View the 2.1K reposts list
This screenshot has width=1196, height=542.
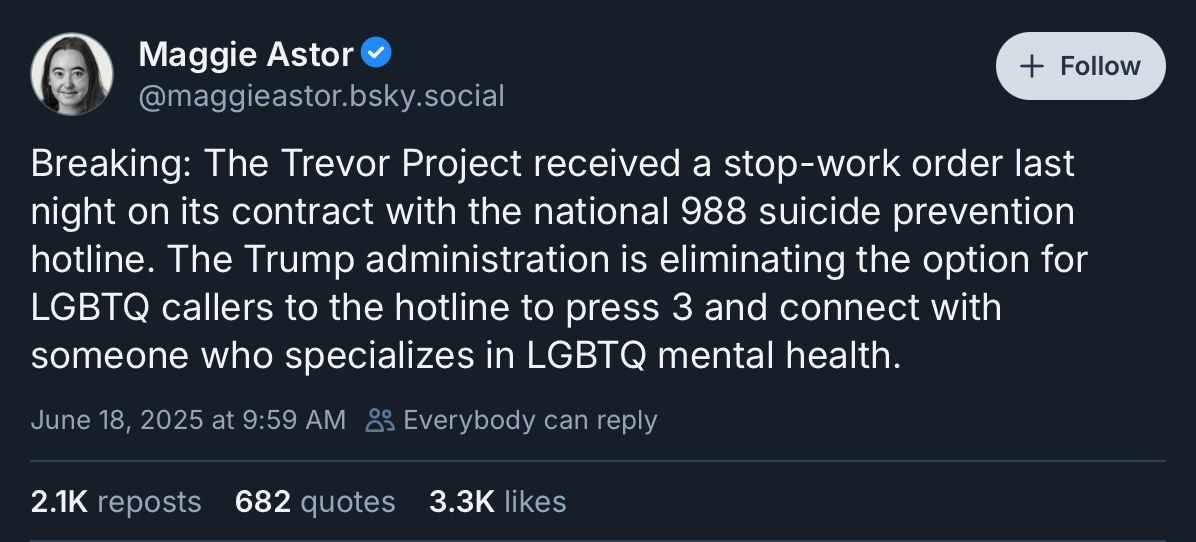point(116,501)
